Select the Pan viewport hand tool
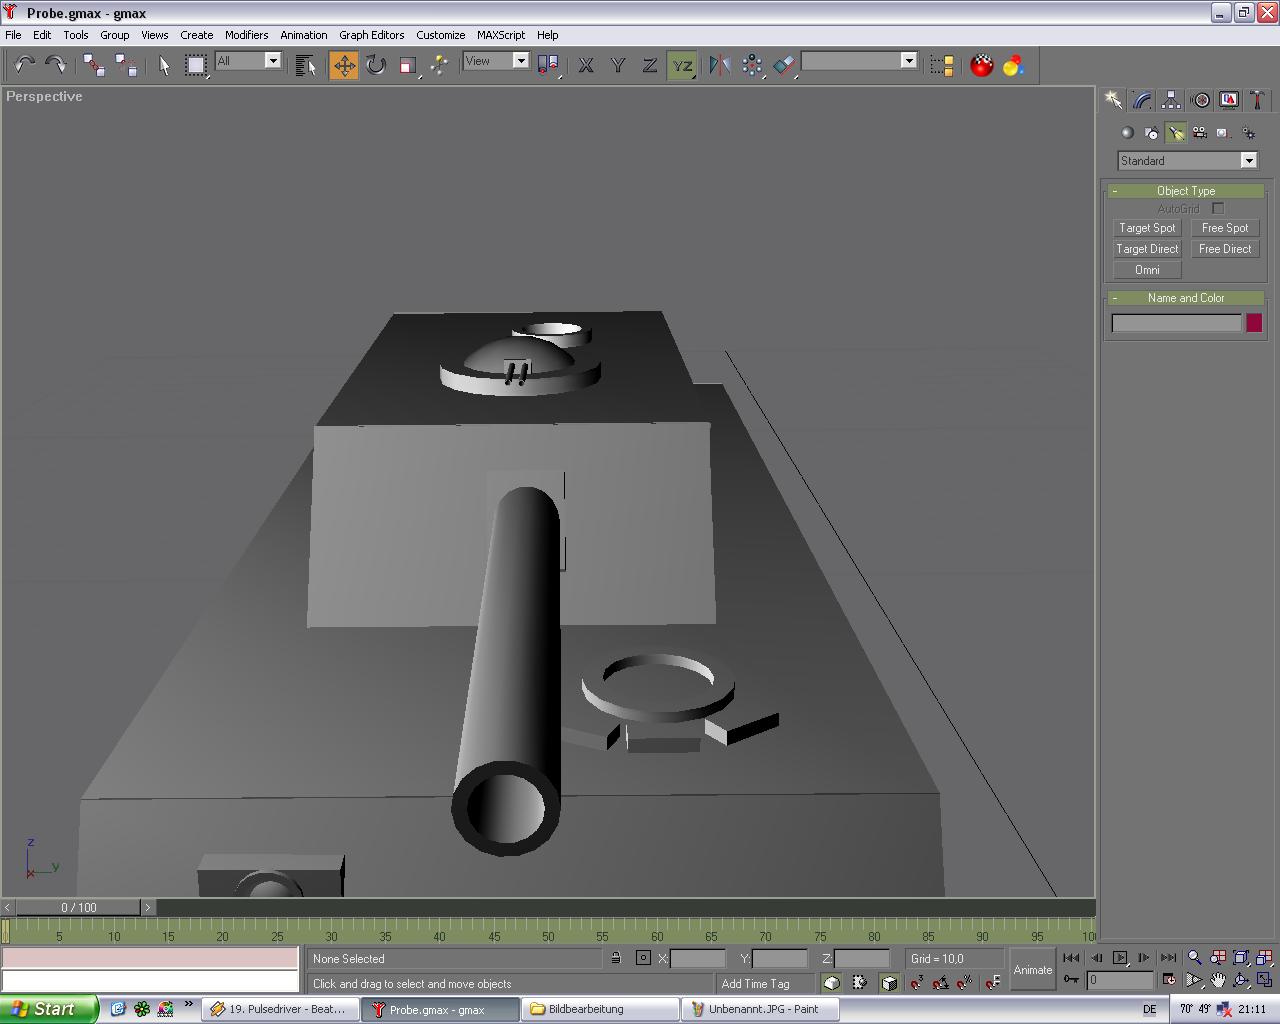The height and width of the screenshot is (1024, 1280). coord(1217,980)
